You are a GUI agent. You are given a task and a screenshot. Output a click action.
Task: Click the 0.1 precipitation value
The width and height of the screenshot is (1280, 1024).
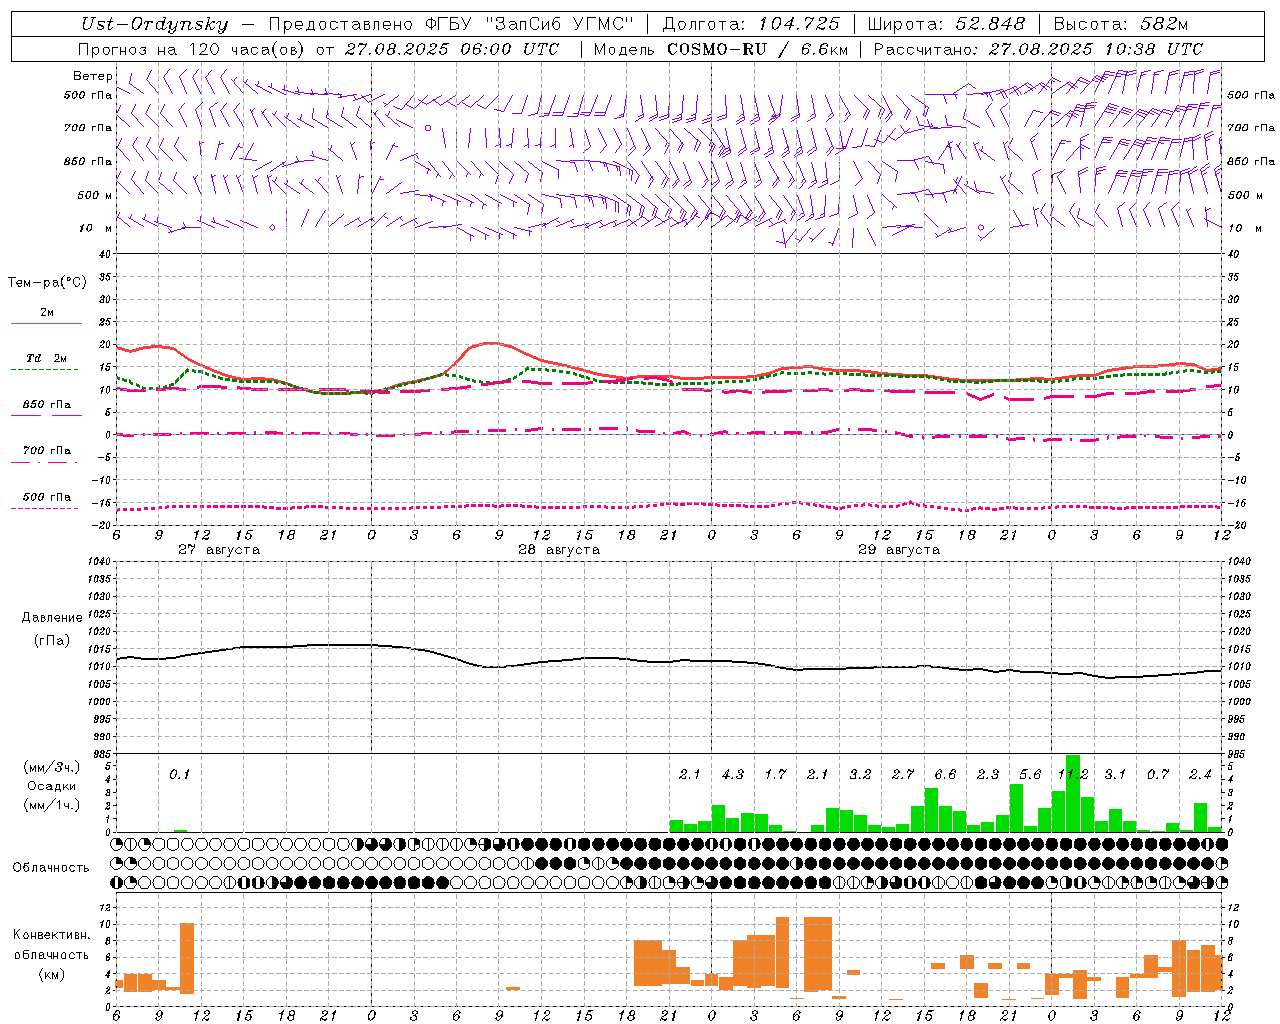pos(179,774)
